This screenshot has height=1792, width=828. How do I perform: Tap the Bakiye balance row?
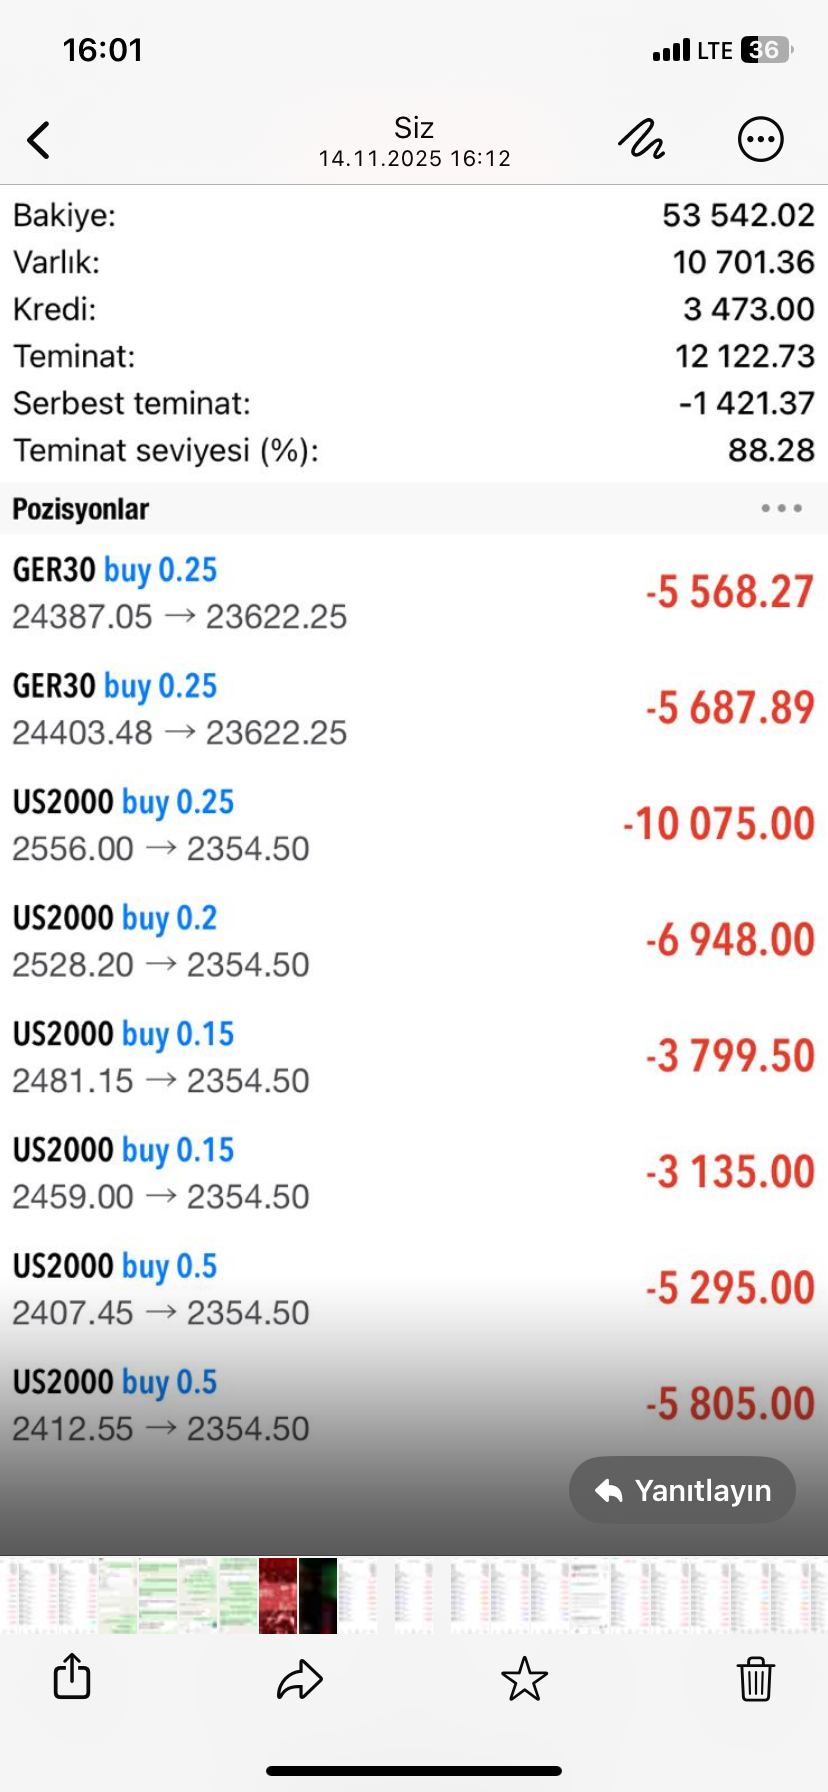414,215
